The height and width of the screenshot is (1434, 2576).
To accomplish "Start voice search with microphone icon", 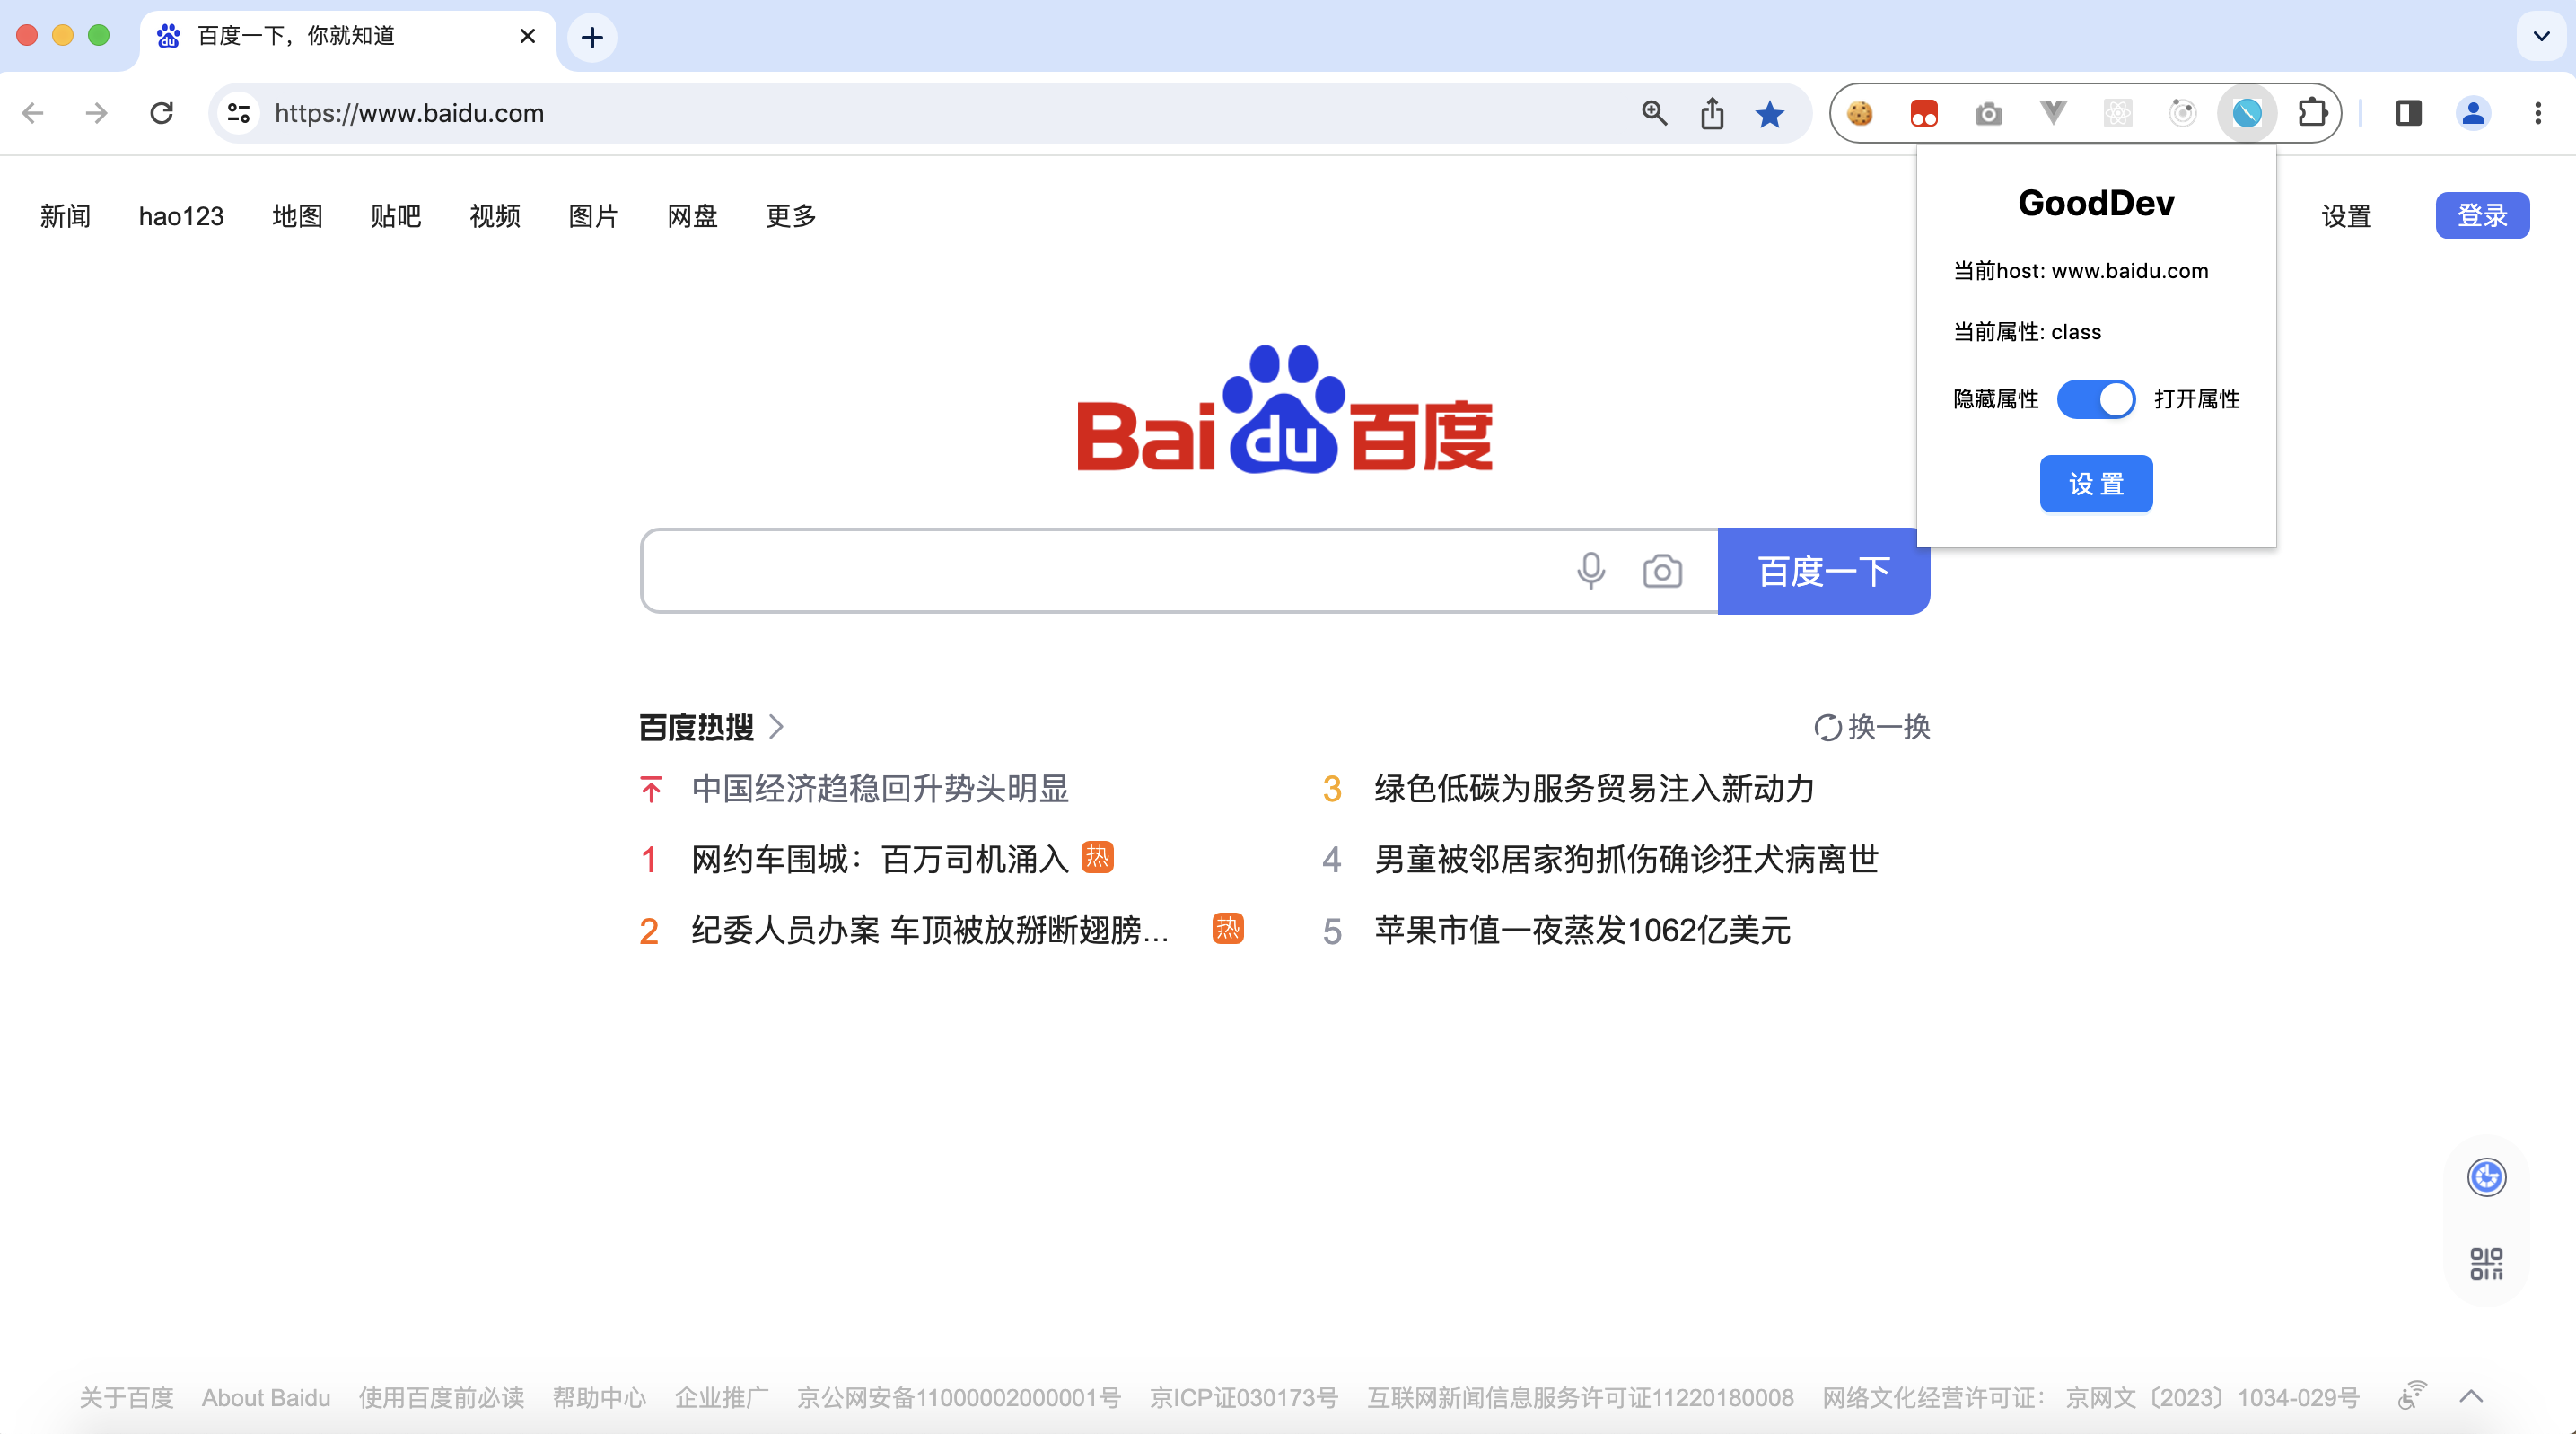I will [1590, 571].
